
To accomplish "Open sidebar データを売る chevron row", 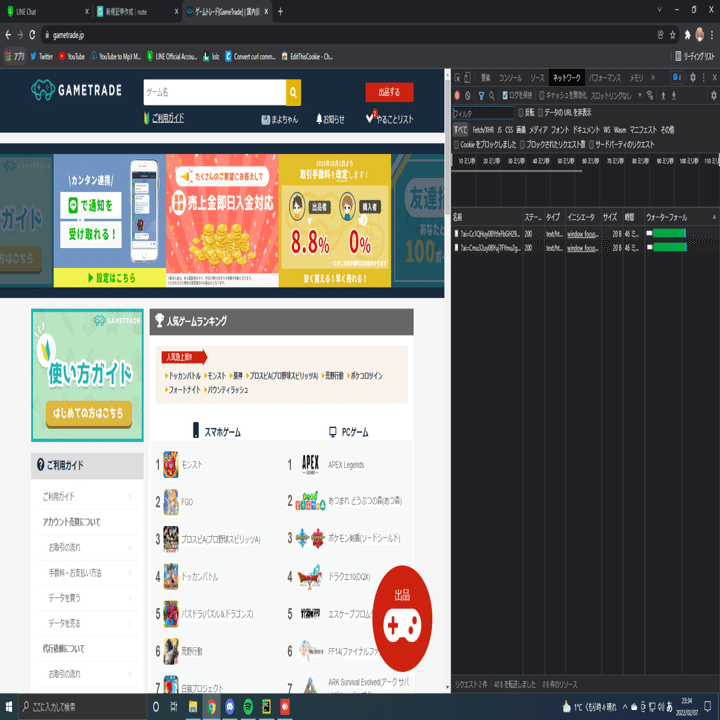I will click(x=87, y=623).
